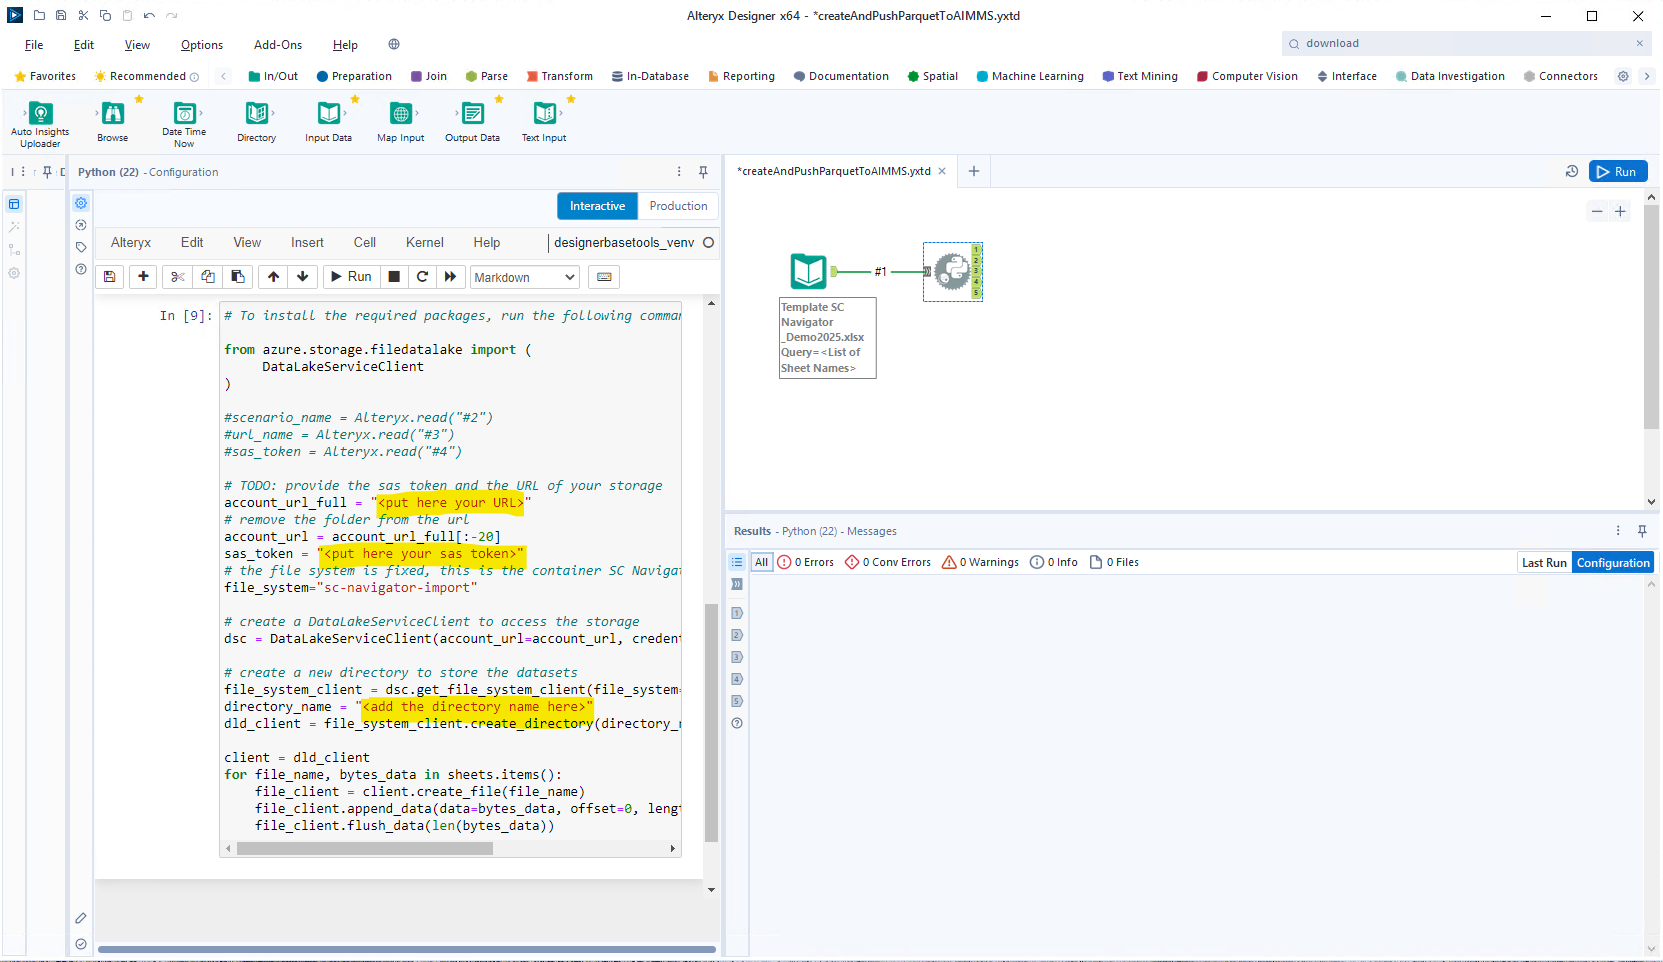Open the File menu
The image size is (1663, 962).
[34, 45]
